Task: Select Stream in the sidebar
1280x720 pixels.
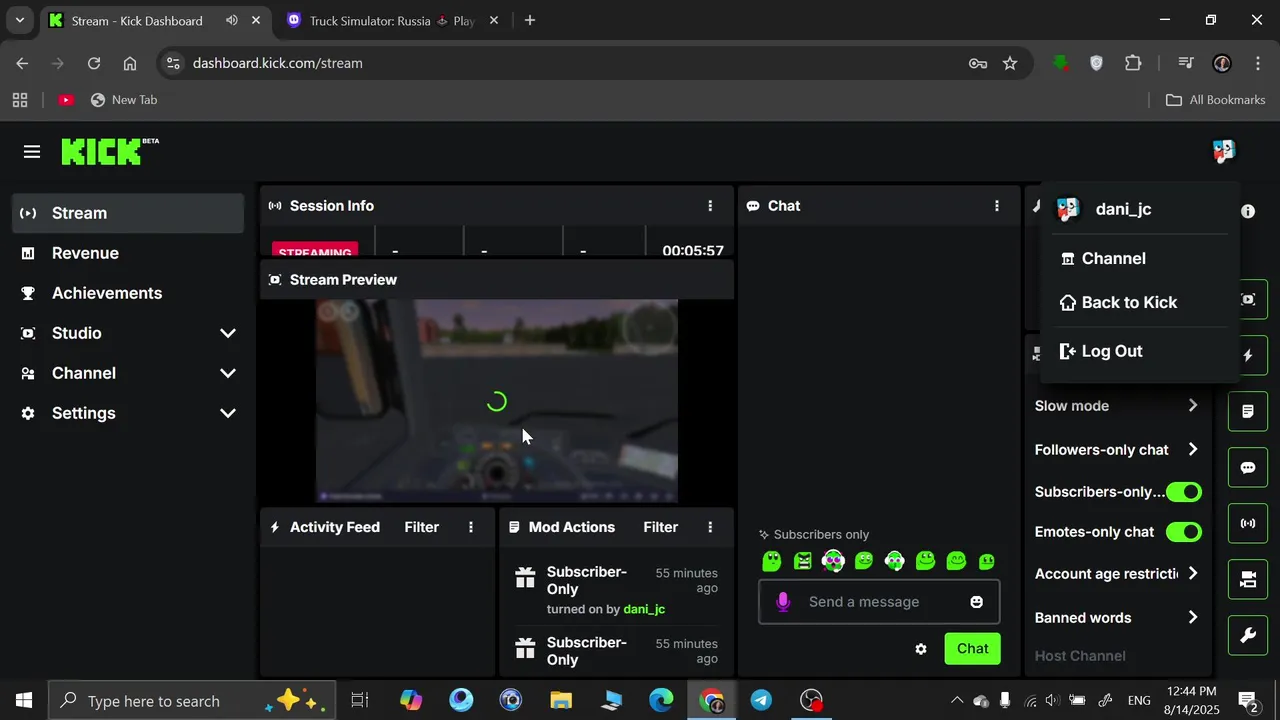Action: 128,213
